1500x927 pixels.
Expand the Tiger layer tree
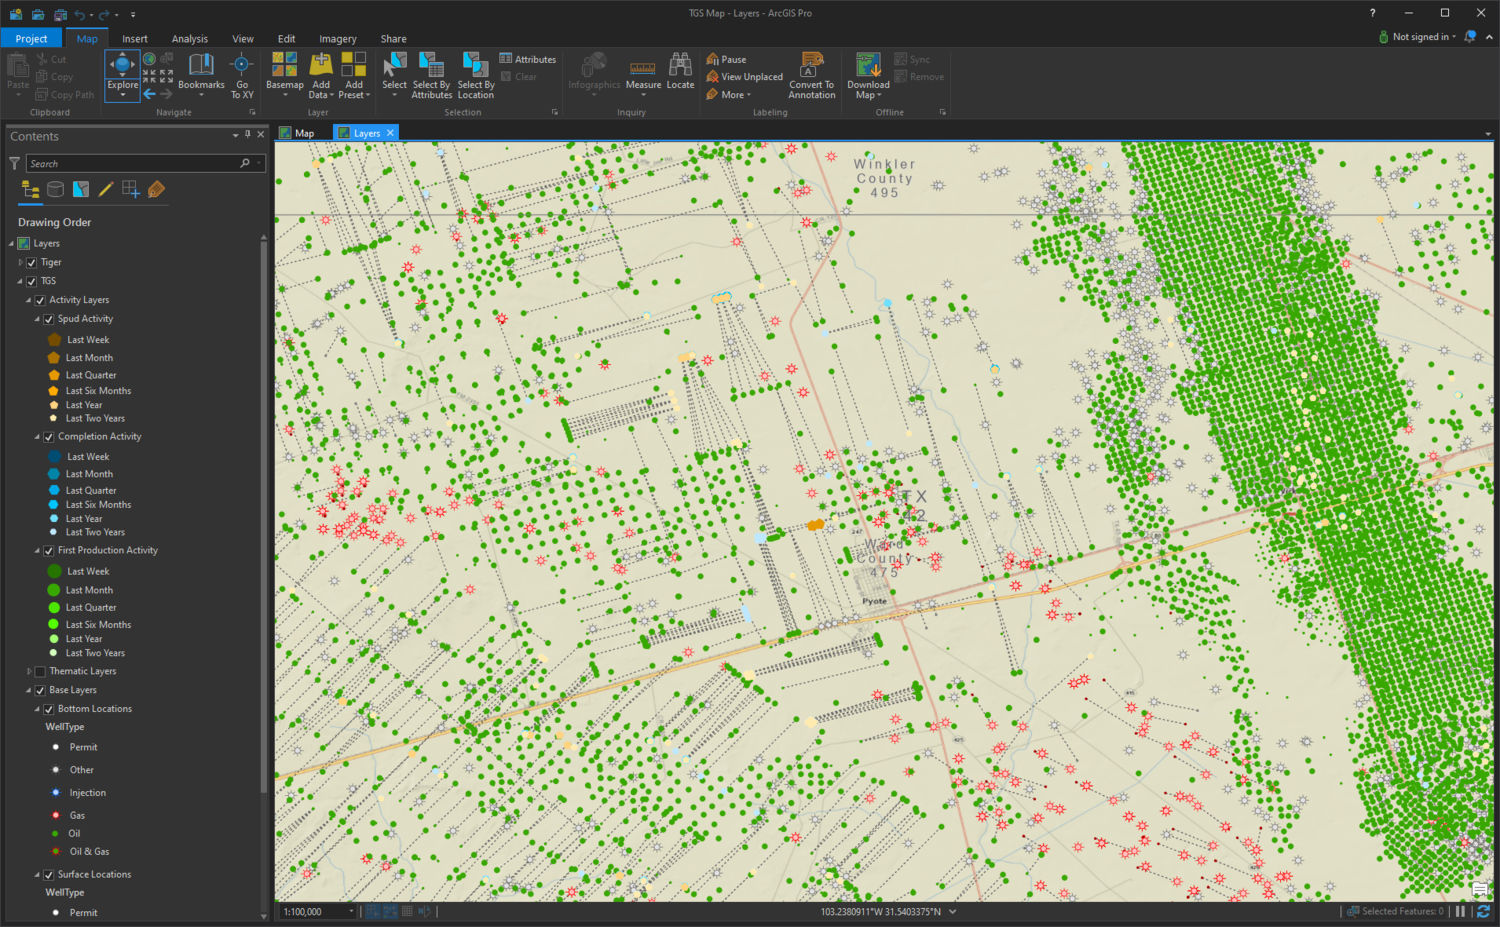click(x=20, y=262)
